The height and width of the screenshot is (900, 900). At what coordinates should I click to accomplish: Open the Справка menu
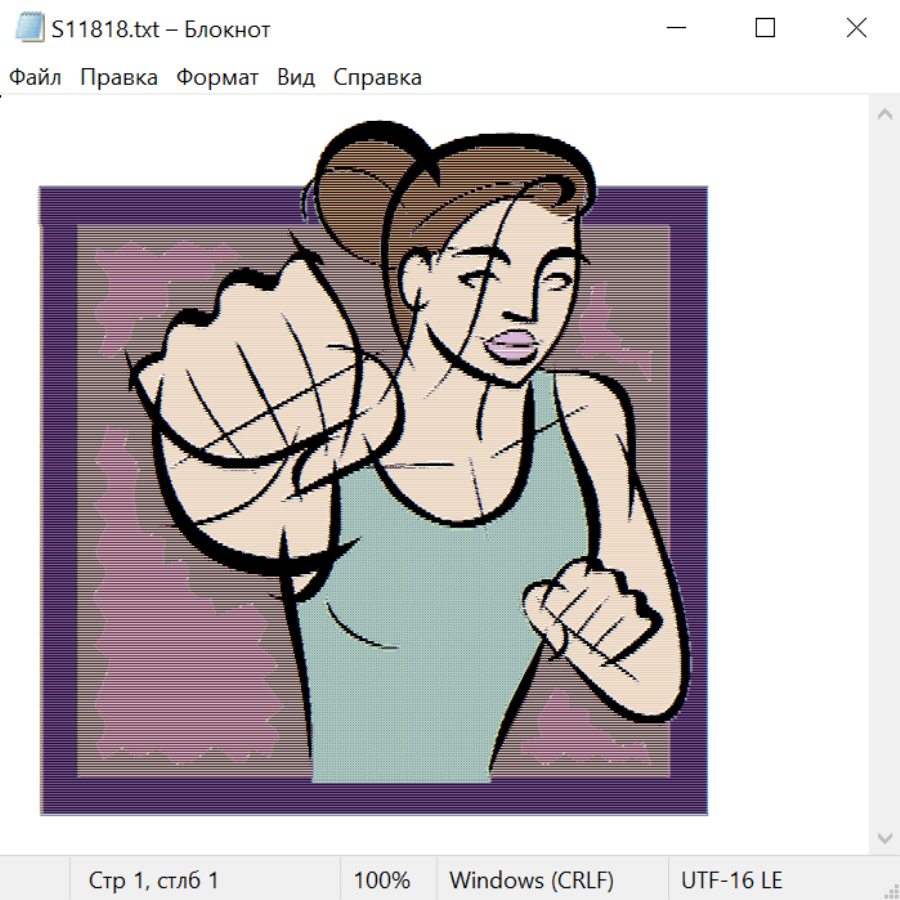tap(377, 78)
